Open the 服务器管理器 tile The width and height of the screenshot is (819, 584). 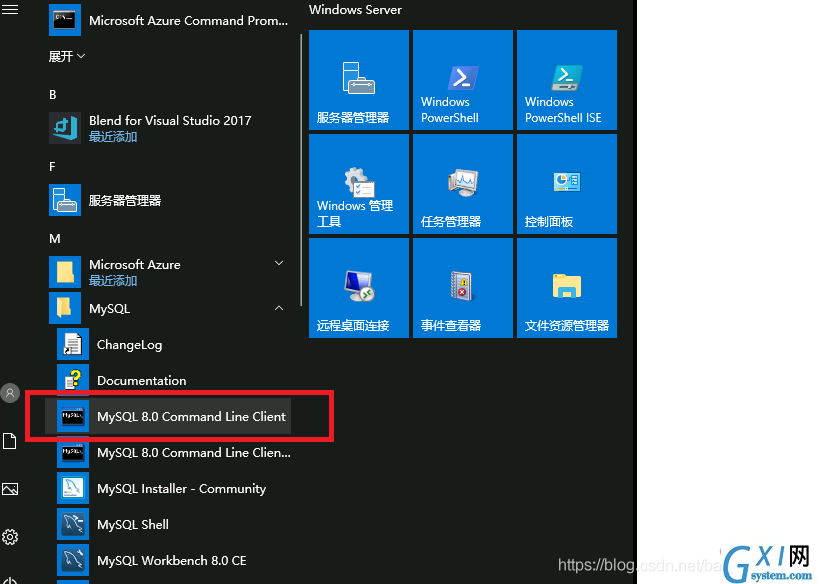(359, 80)
